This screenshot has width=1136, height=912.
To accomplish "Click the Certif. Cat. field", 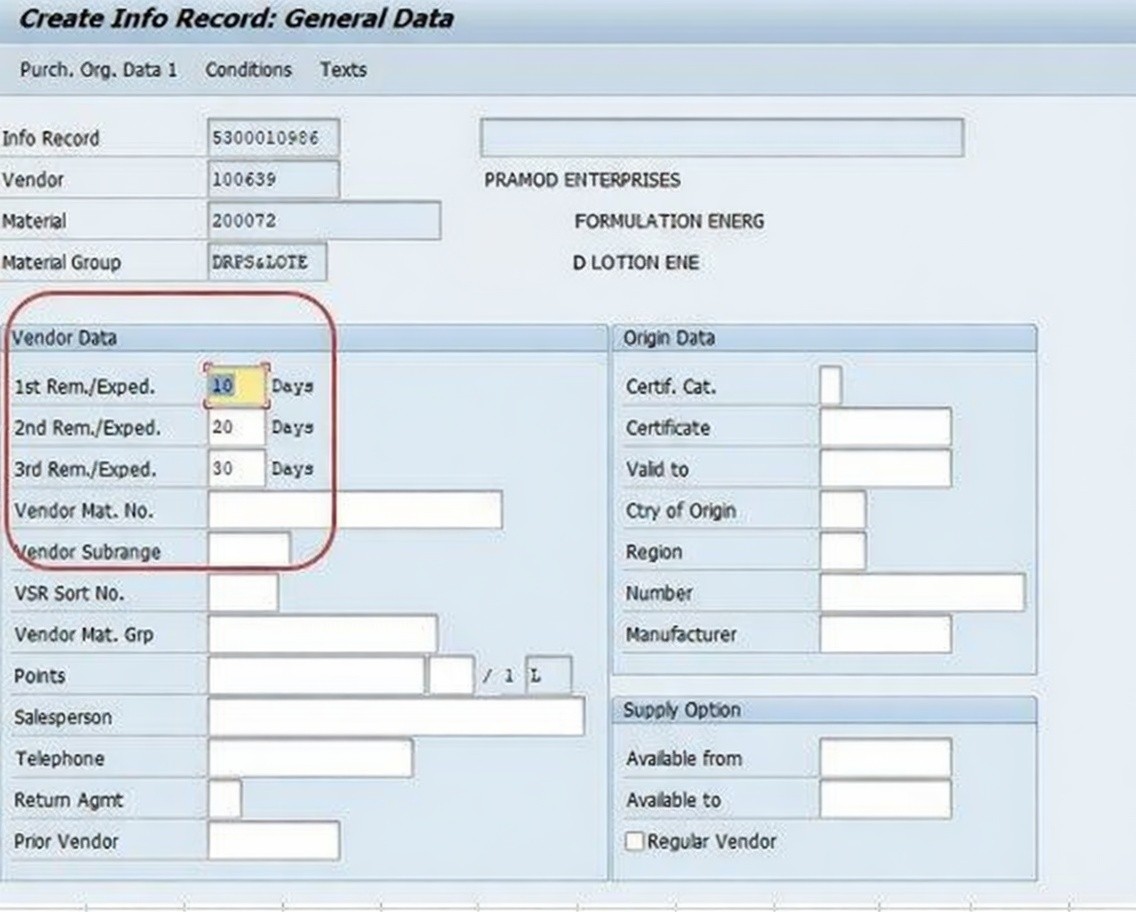I will click(830, 386).
